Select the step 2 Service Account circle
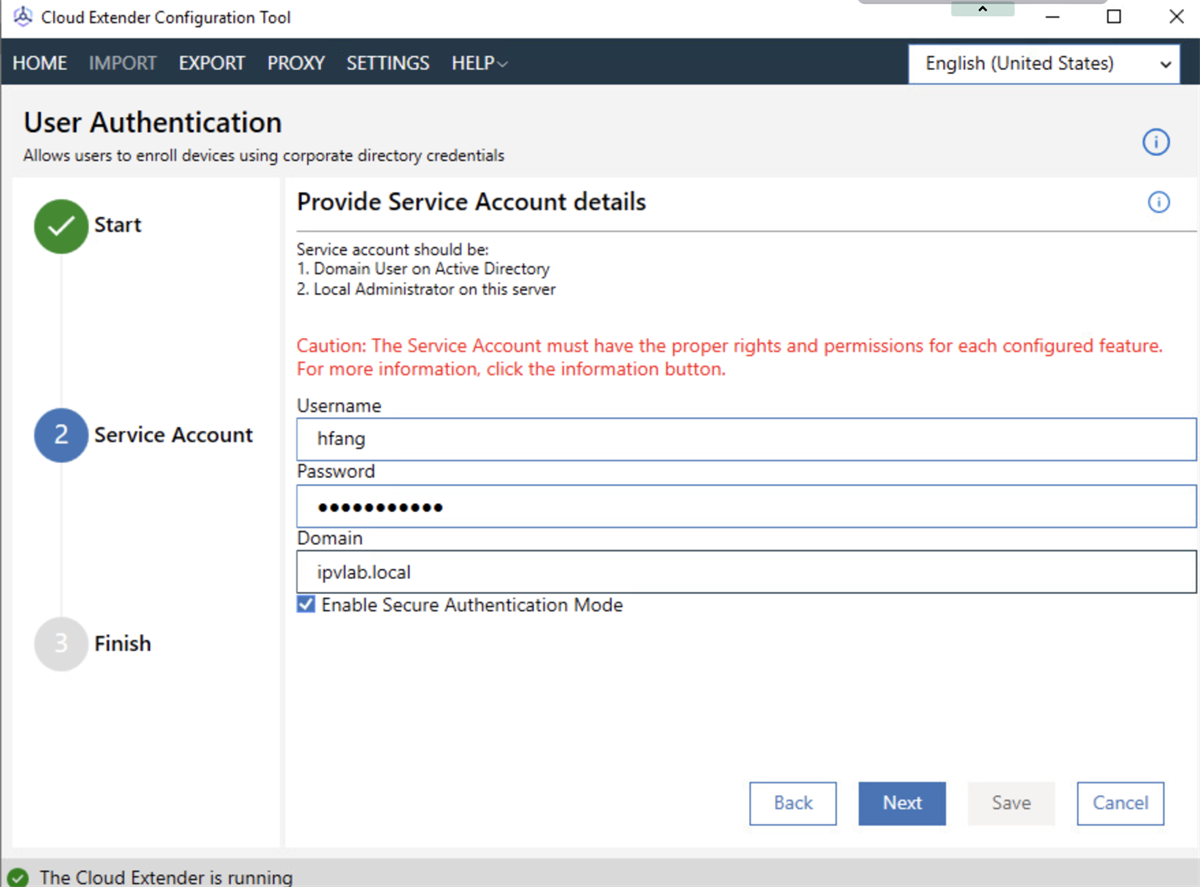 pos(61,435)
